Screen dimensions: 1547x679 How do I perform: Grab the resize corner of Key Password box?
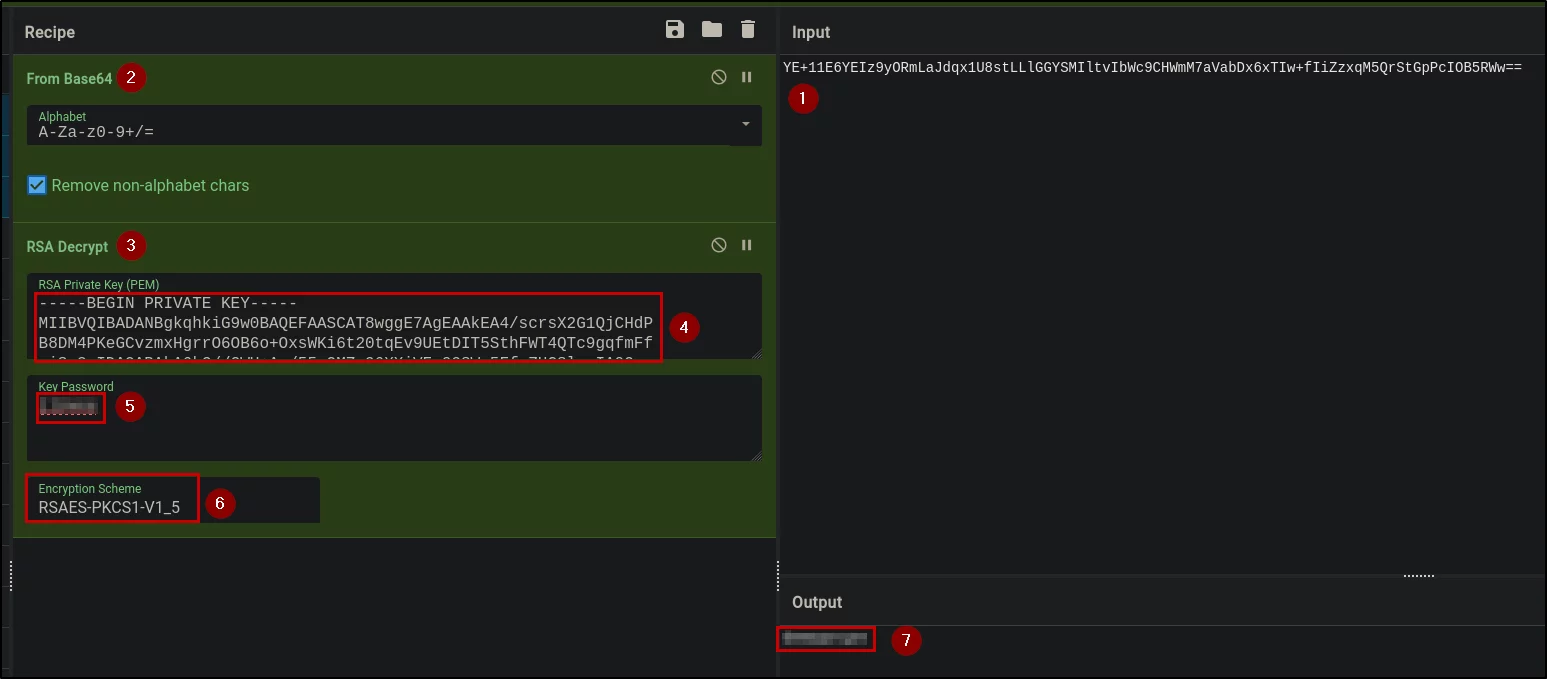tap(757, 456)
